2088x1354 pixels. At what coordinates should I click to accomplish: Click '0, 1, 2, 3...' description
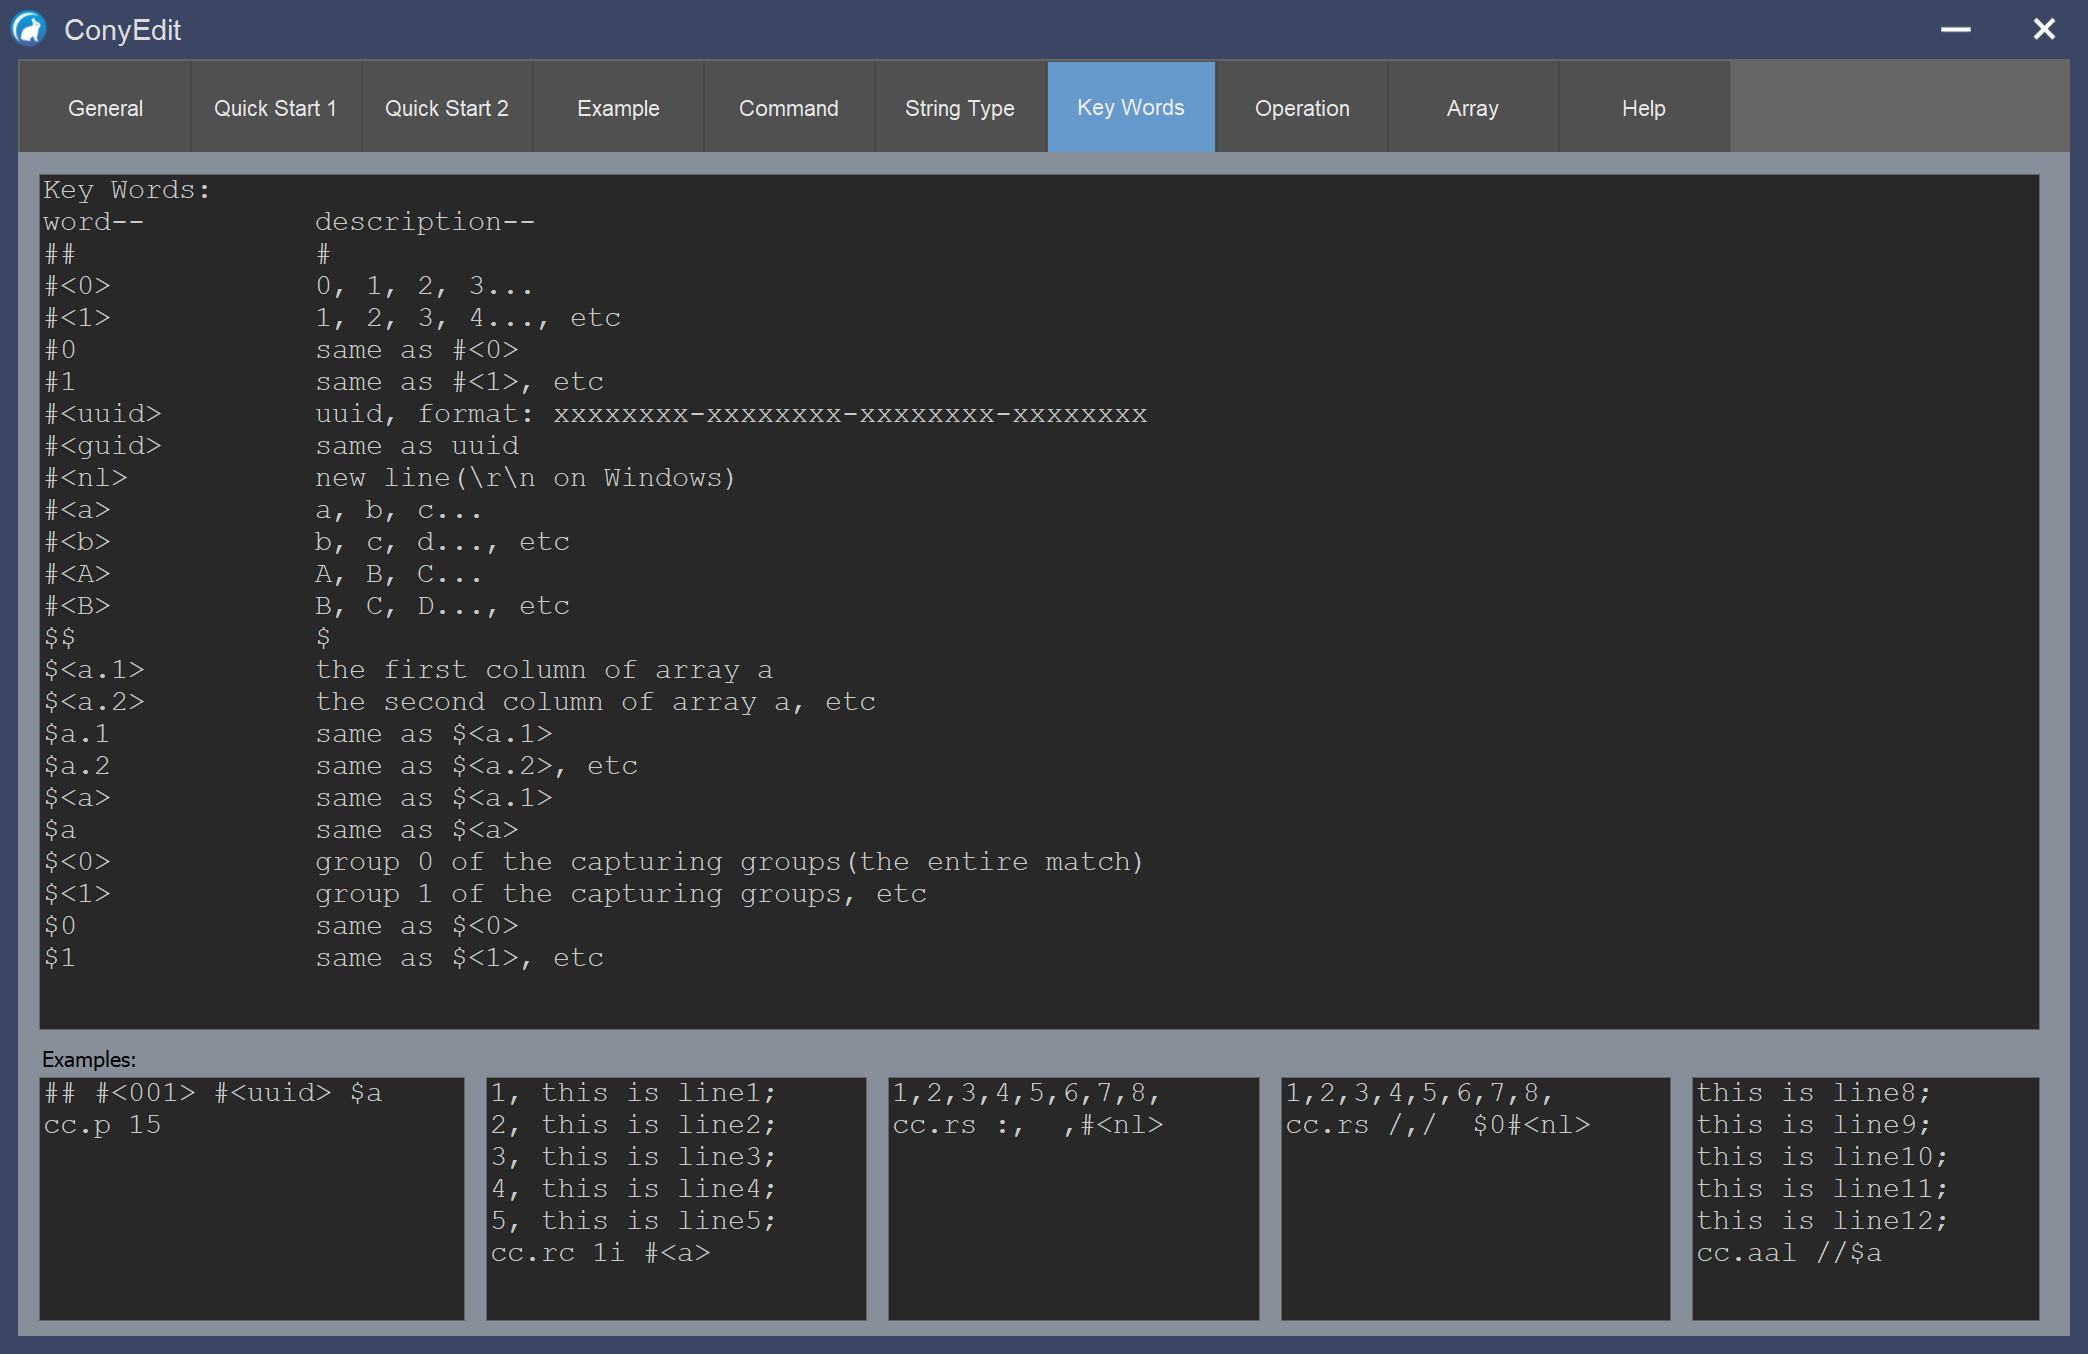coord(425,285)
